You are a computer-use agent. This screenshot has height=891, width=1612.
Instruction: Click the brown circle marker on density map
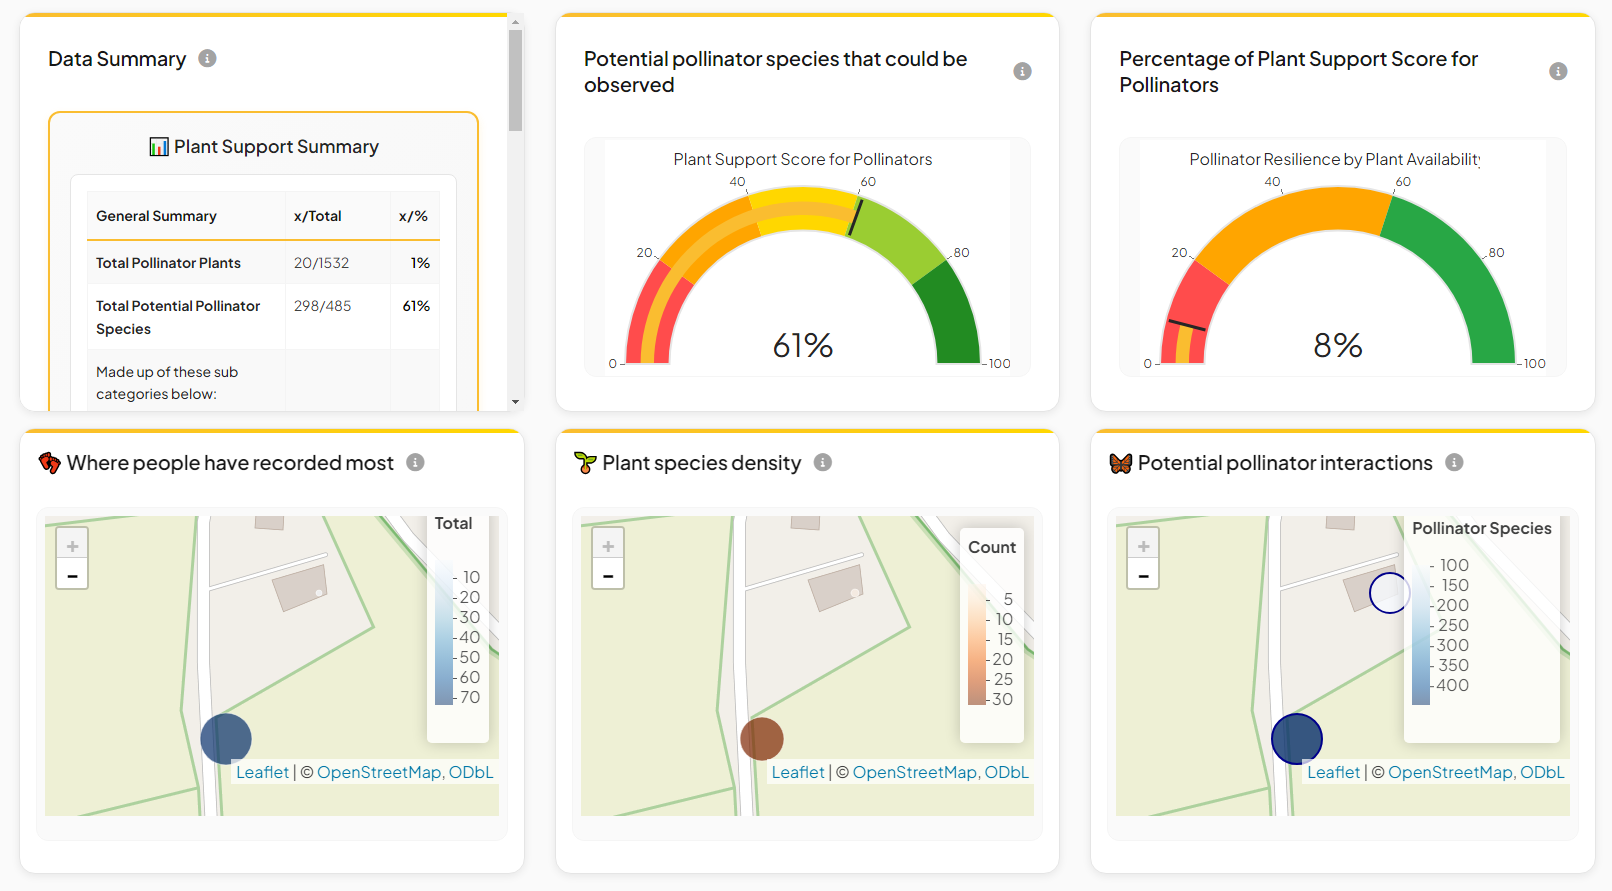pos(761,739)
